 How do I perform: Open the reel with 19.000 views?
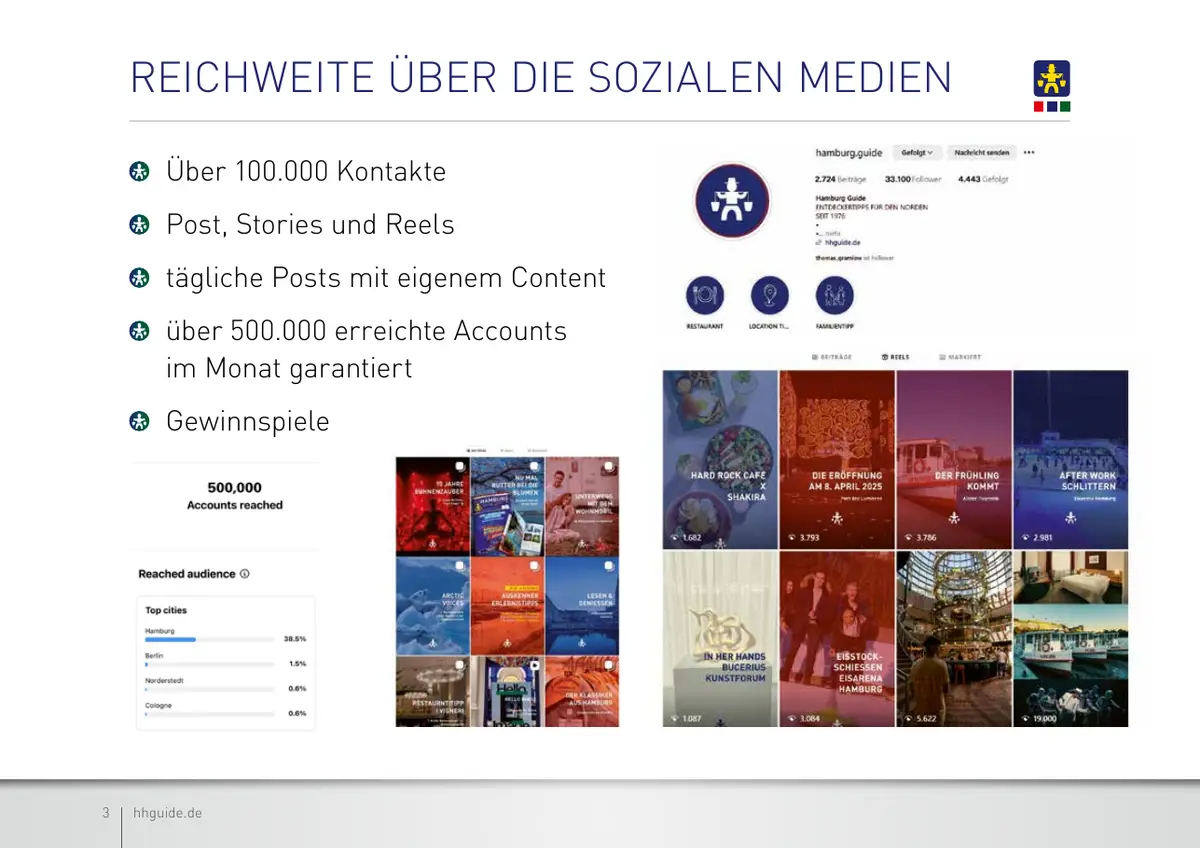(1071, 638)
